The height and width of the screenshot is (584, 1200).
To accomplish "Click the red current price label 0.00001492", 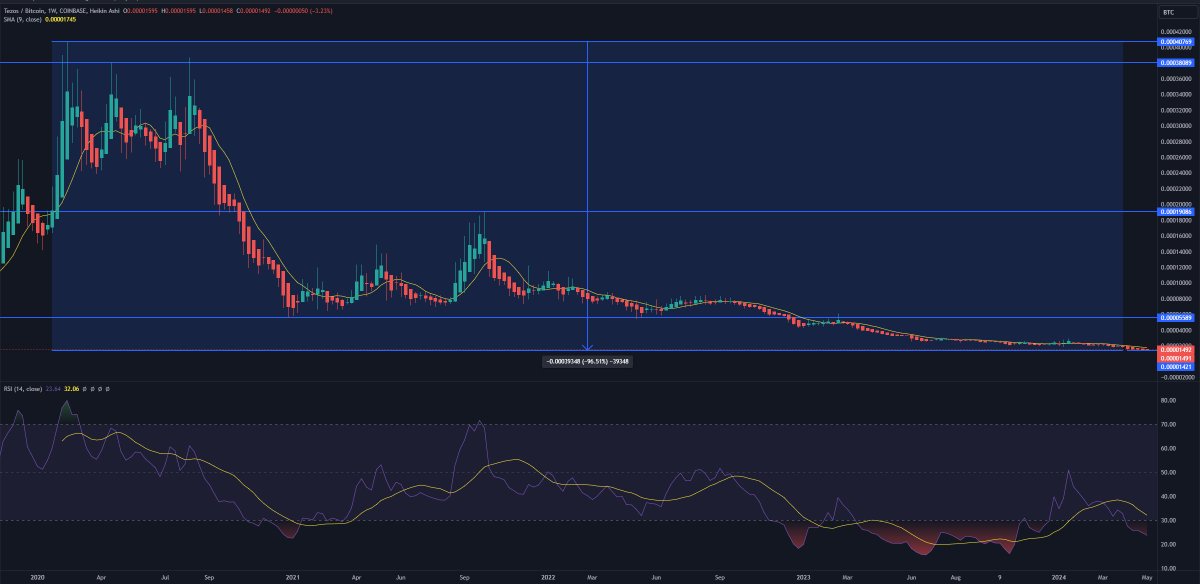I will tap(1177, 349).
